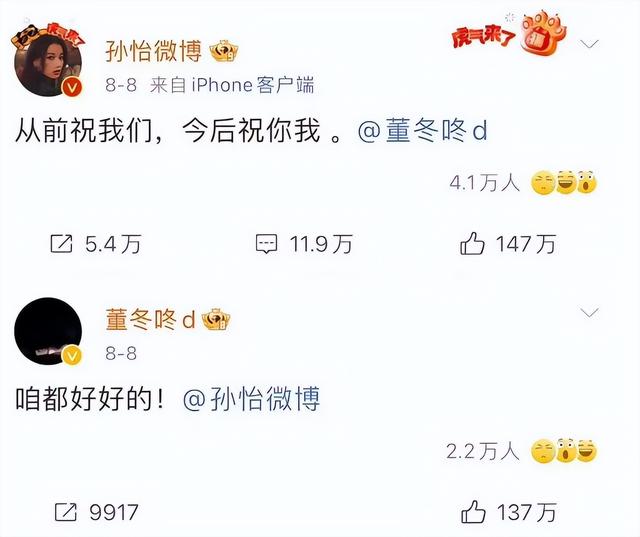The height and width of the screenshot is (537, 640).
Task: Tap the 来自 iPhone客户端 source label
Action: (x=232, y=85)
